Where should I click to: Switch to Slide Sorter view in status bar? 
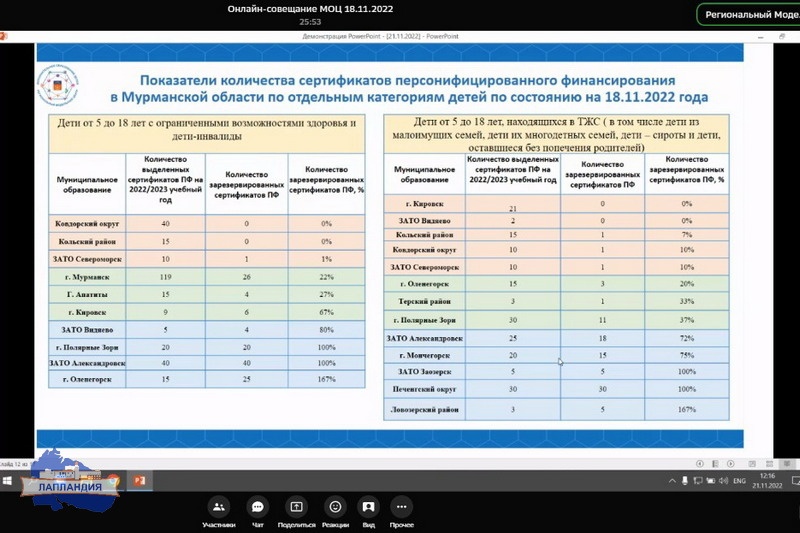click(769, 464)
